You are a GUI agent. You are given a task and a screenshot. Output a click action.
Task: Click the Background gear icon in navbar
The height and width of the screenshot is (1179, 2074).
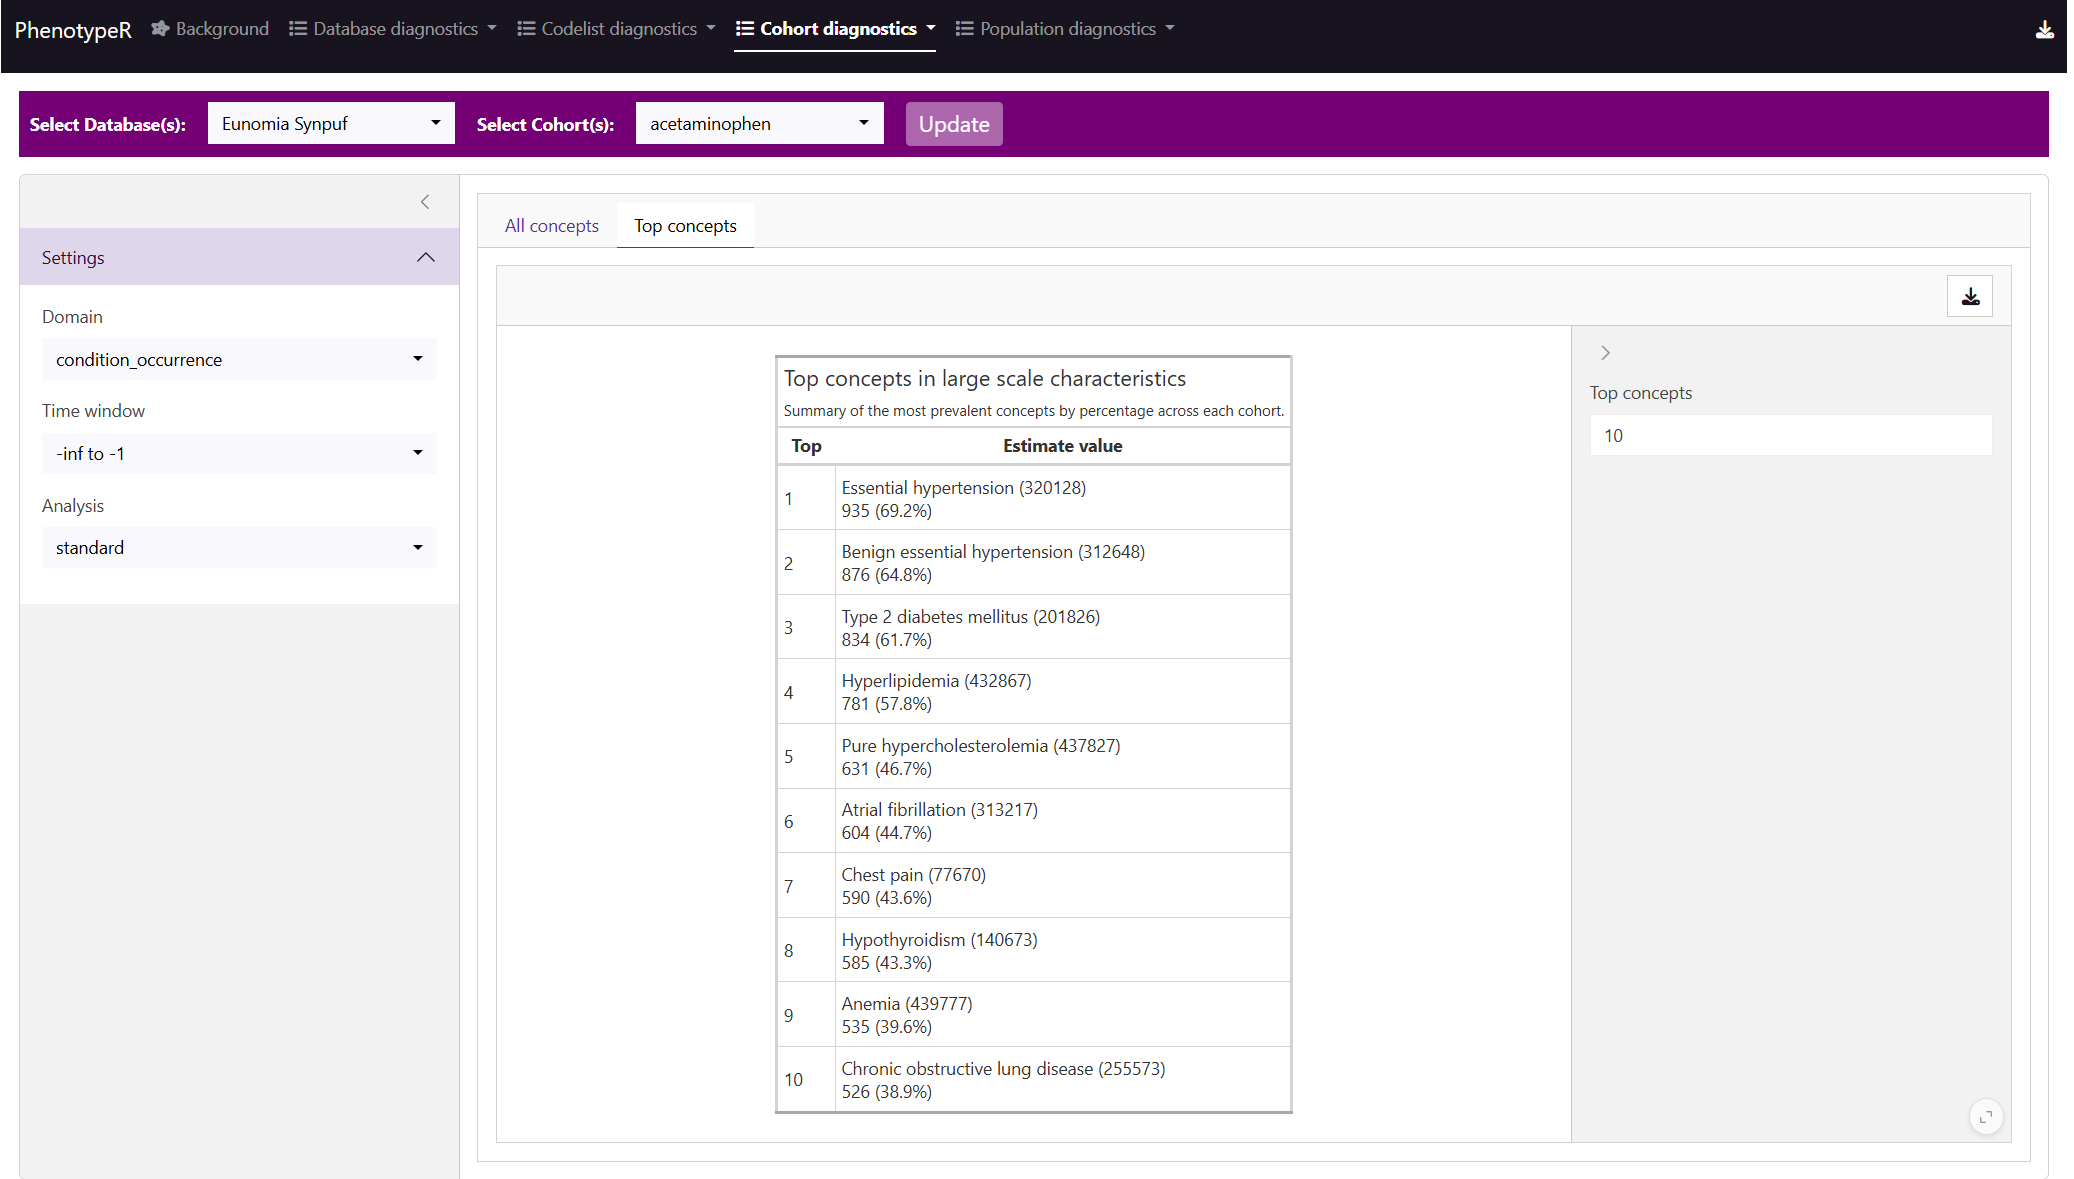pyautogui.click(x=160, y=29)
